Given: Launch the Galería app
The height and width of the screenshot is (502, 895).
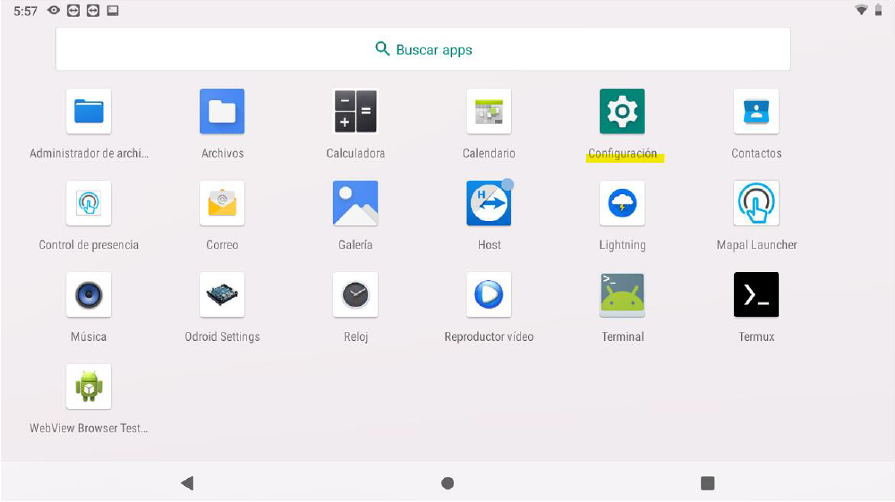Looking at the screenshot, I should (x=355, y=204).
